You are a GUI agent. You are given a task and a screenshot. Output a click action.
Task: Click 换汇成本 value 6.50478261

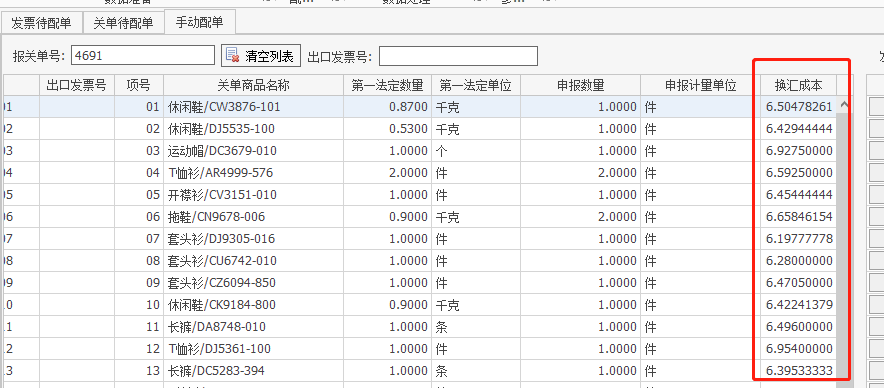[799, 107]
